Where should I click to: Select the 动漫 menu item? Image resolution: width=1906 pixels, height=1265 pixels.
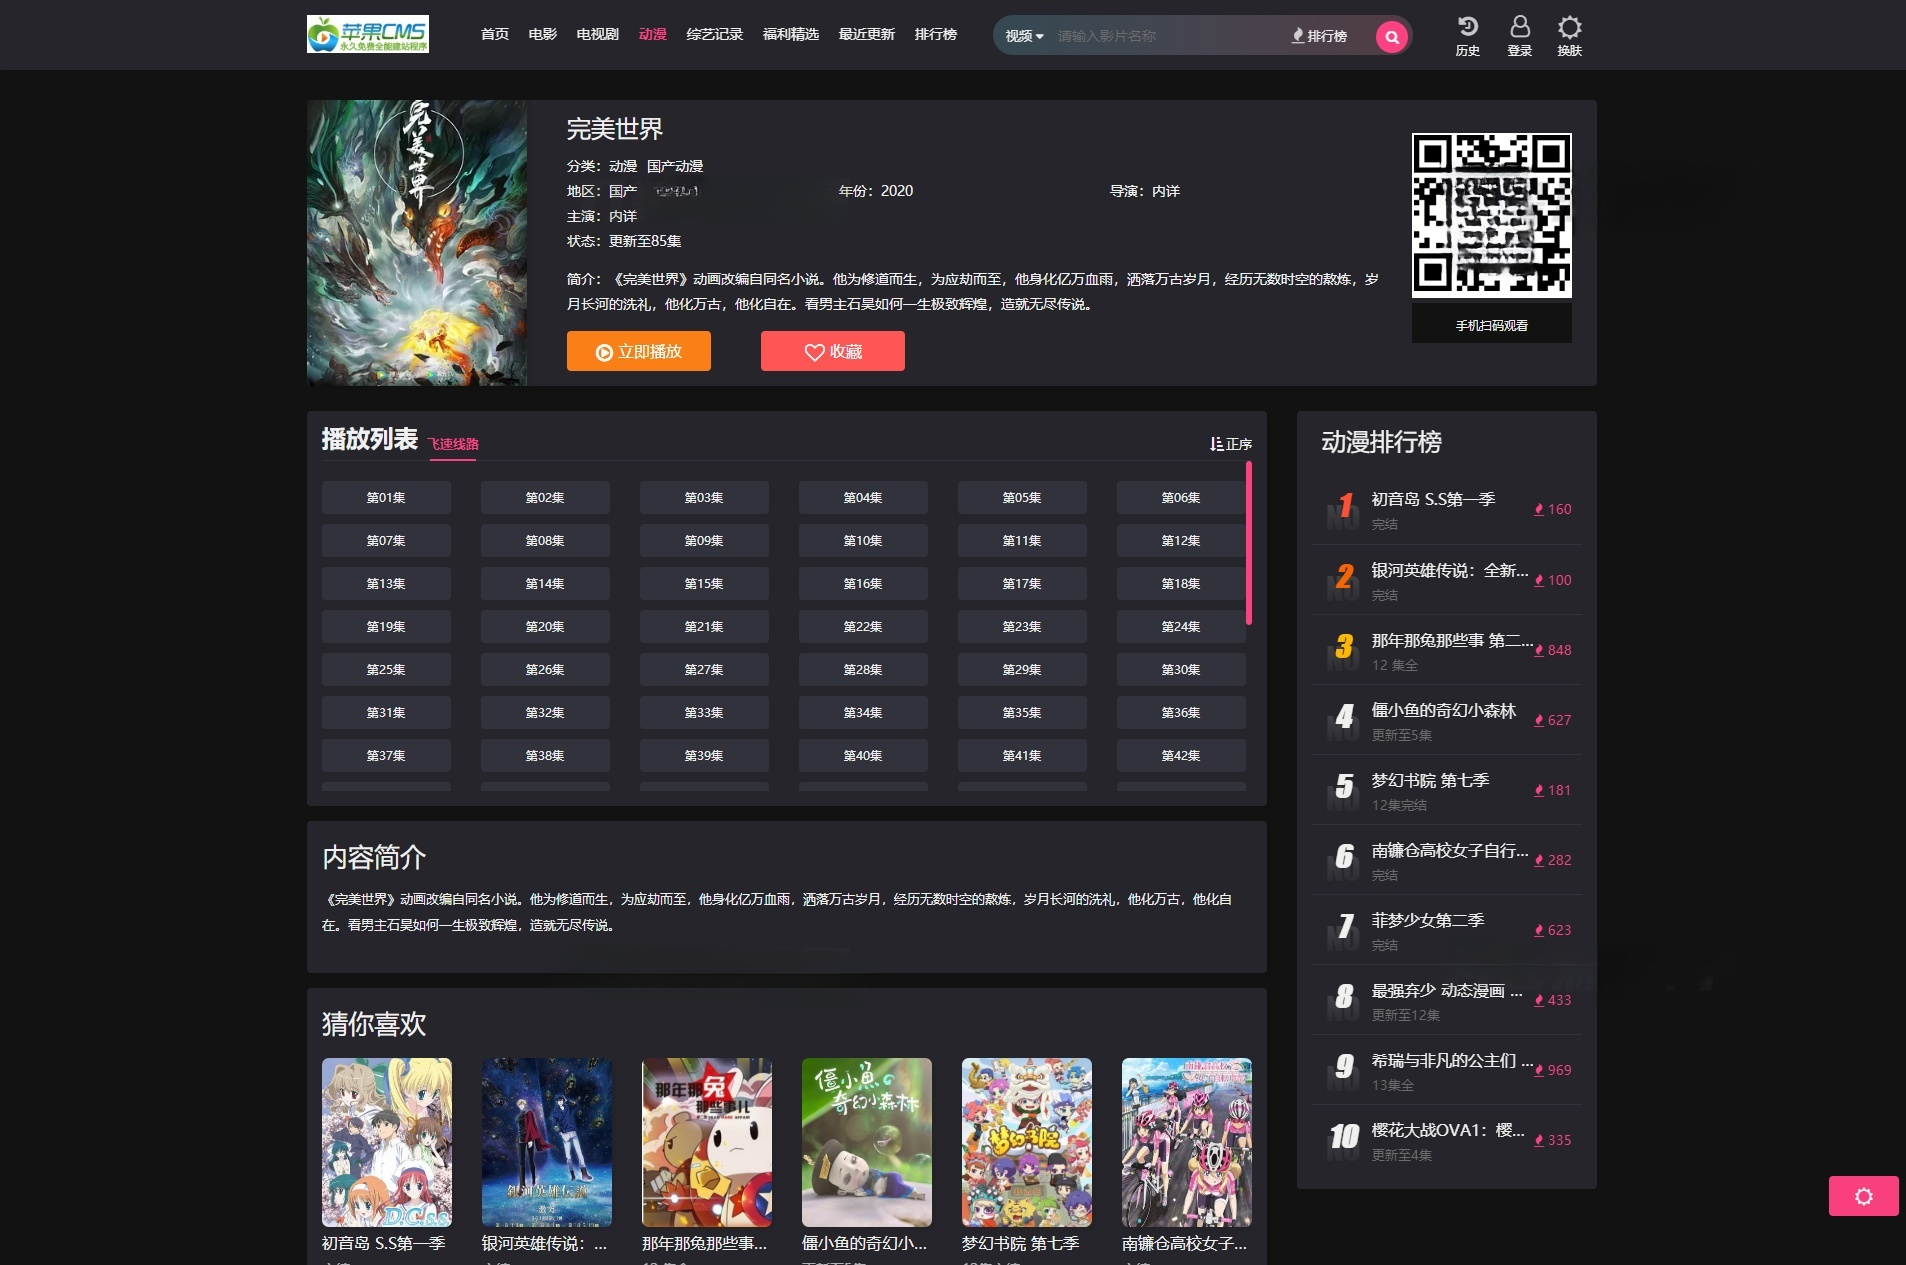tap(654, 33)
